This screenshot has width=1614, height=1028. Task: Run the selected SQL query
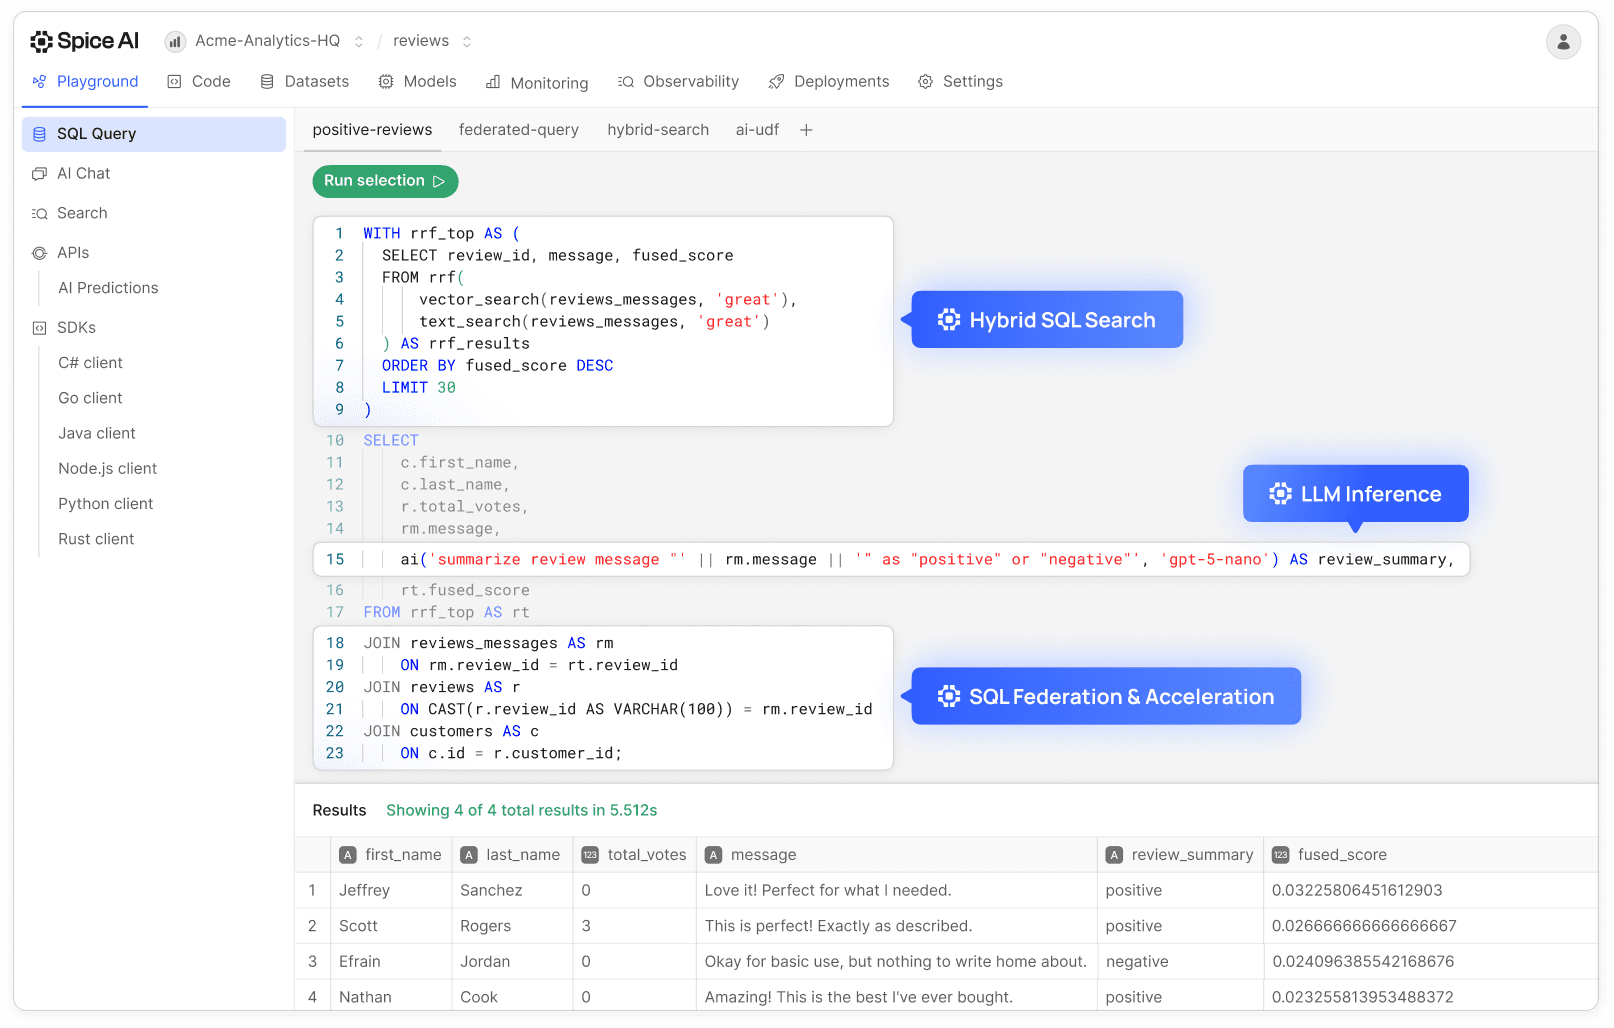point(385,181)
